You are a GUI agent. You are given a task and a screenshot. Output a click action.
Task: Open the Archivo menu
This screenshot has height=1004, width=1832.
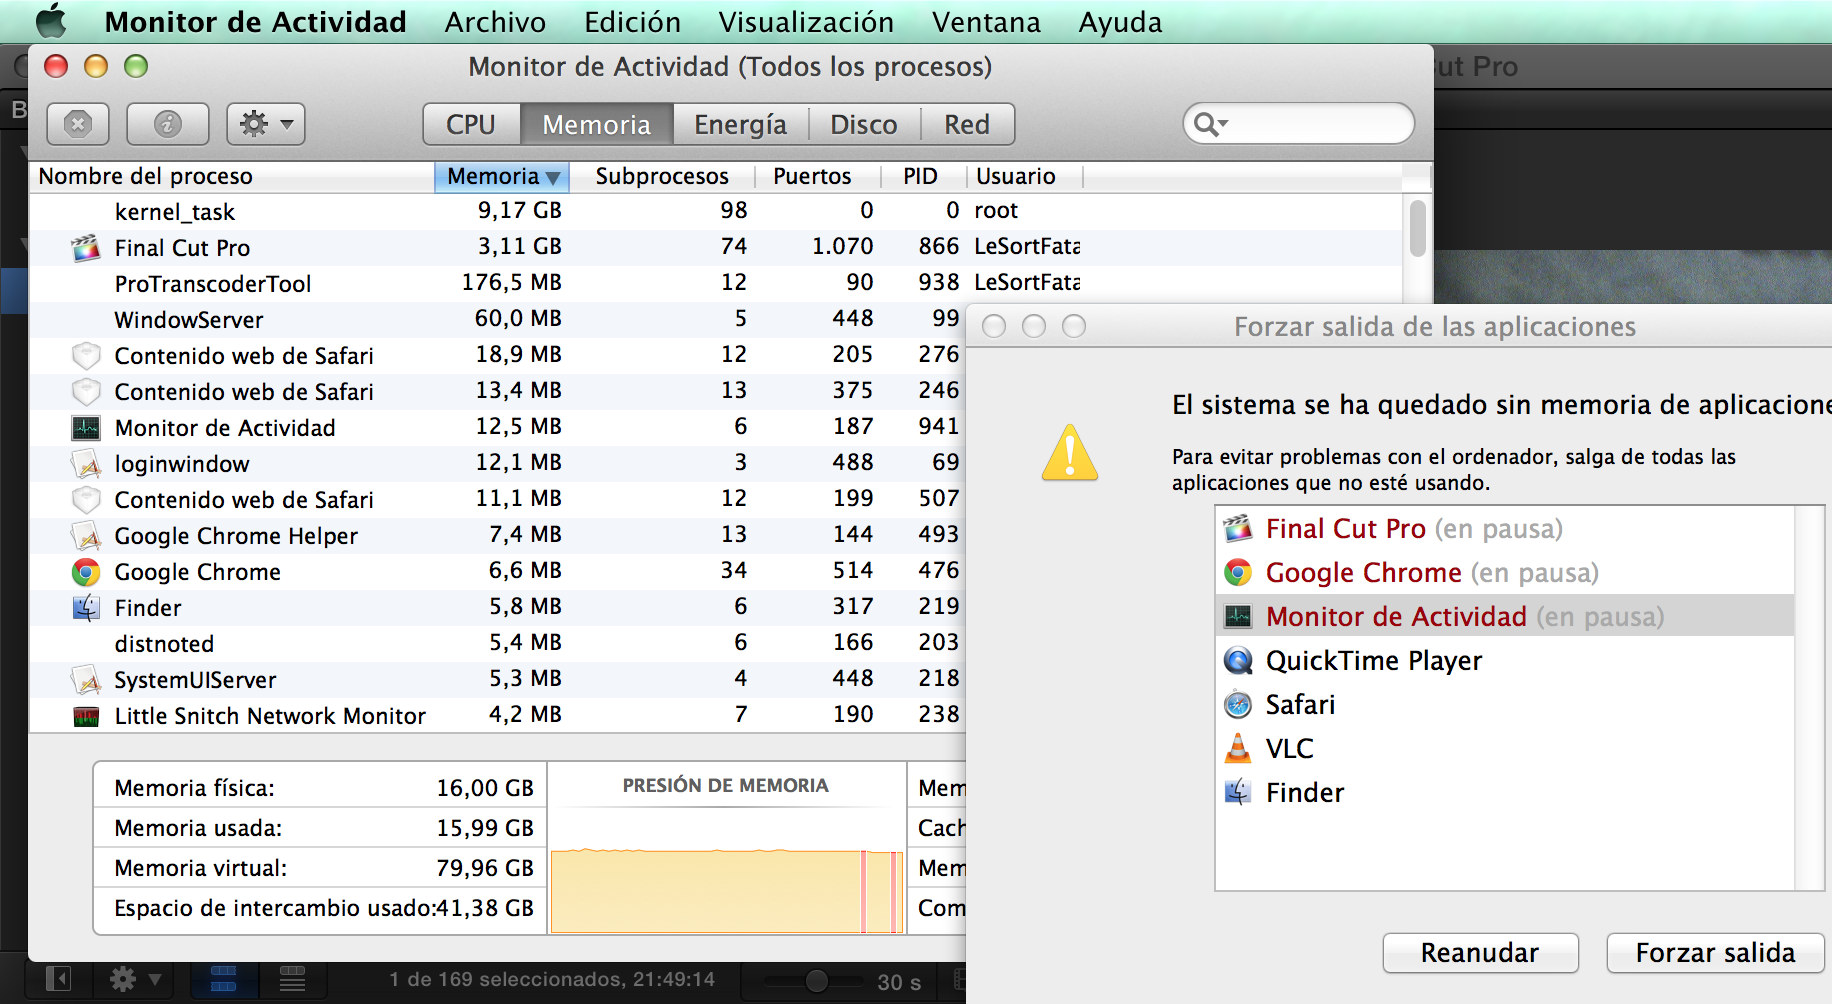(495, 21)
